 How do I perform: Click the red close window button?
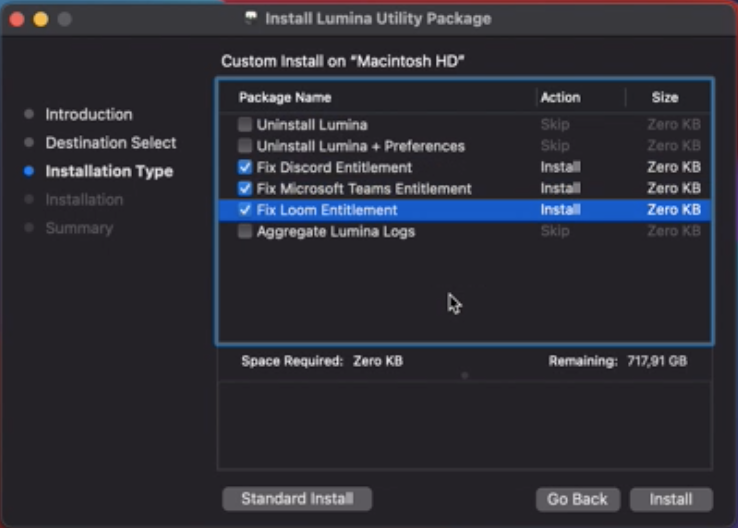click(17, 19)
